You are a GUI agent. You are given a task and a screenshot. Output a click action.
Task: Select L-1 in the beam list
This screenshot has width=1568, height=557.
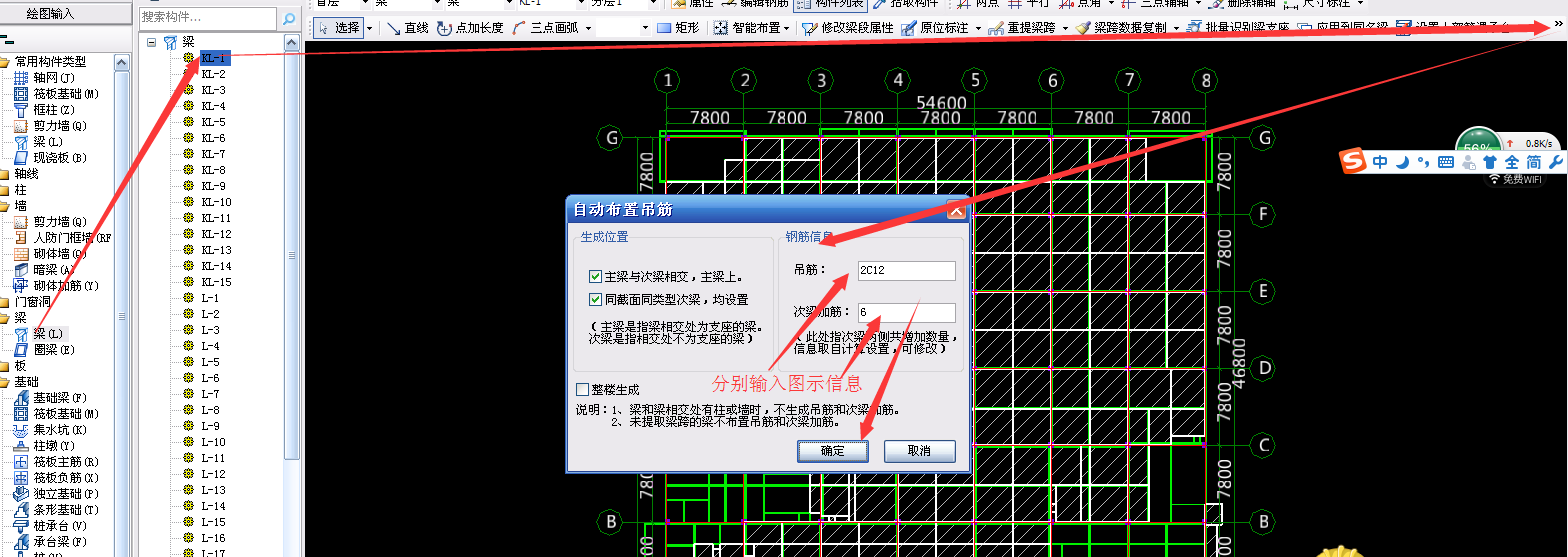(210, 298)
